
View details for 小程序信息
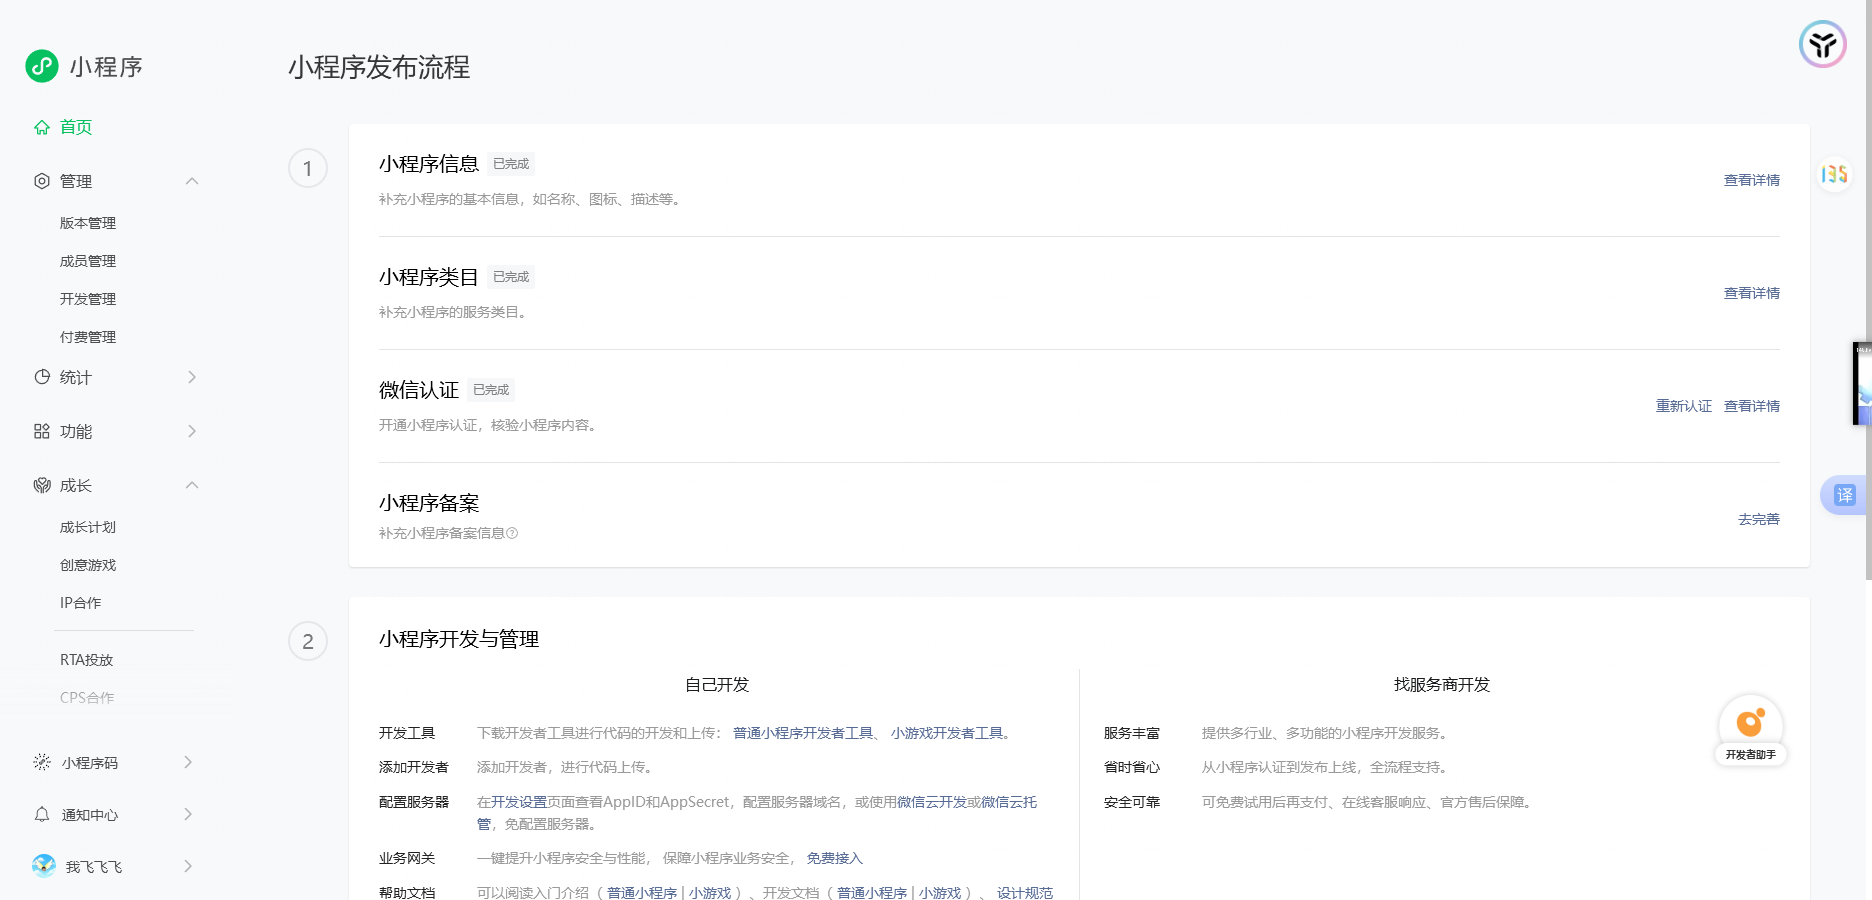coord(1752,180)
